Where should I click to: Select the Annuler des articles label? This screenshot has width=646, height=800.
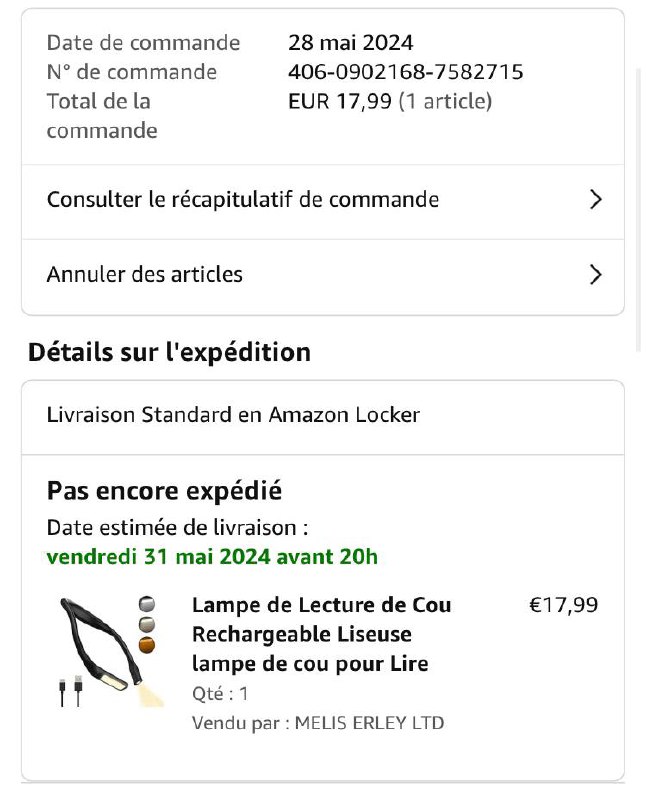click(145, 275)
